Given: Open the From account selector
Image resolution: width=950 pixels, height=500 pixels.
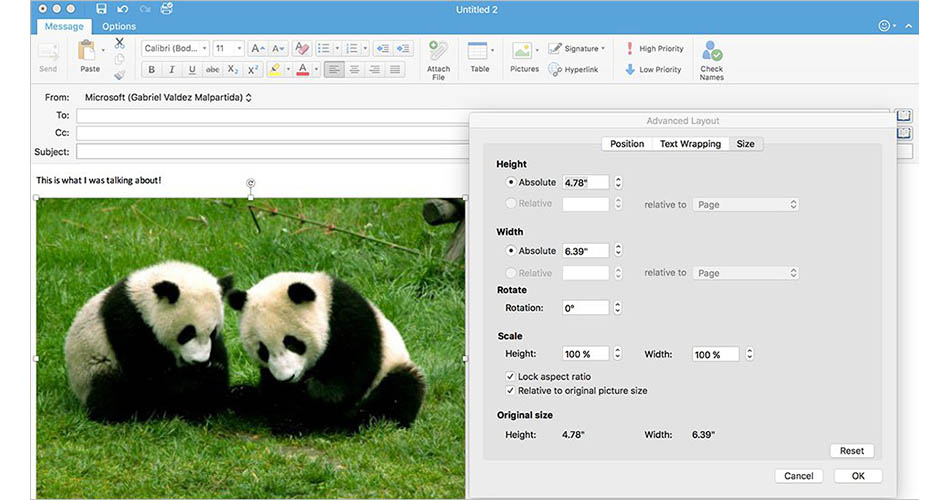Looking at the screenshot, I should click(168, 97).
